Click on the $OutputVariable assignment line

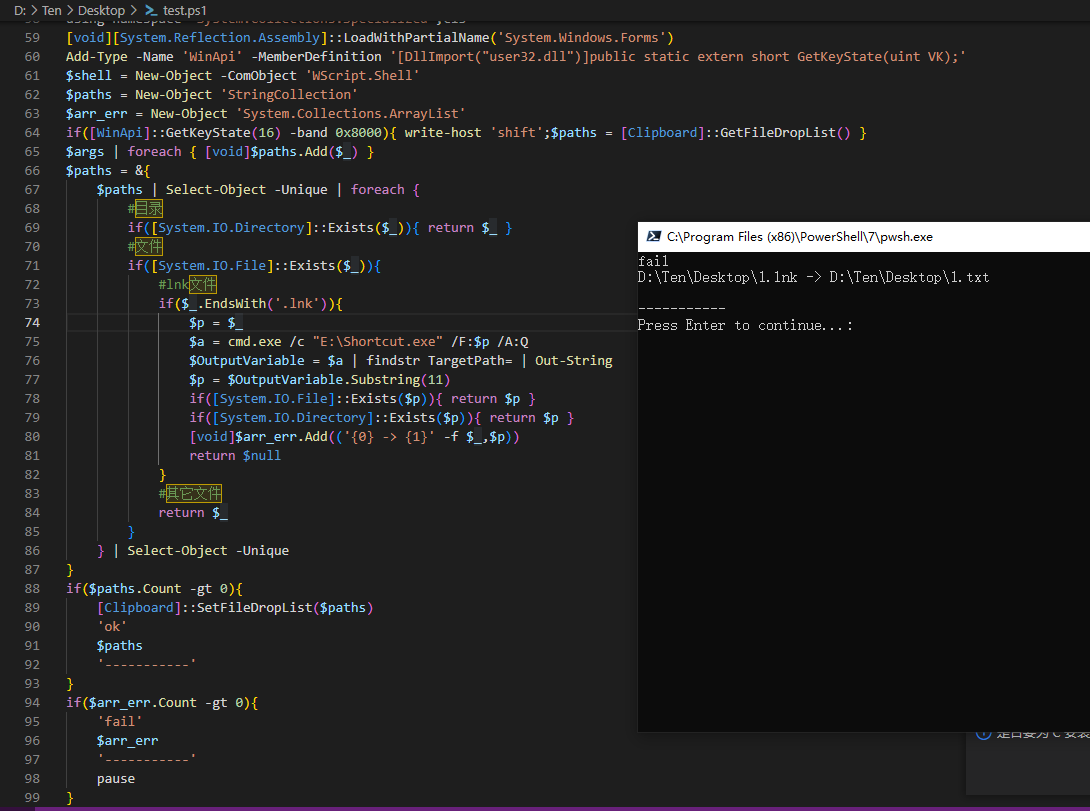[x=400, y=360]
